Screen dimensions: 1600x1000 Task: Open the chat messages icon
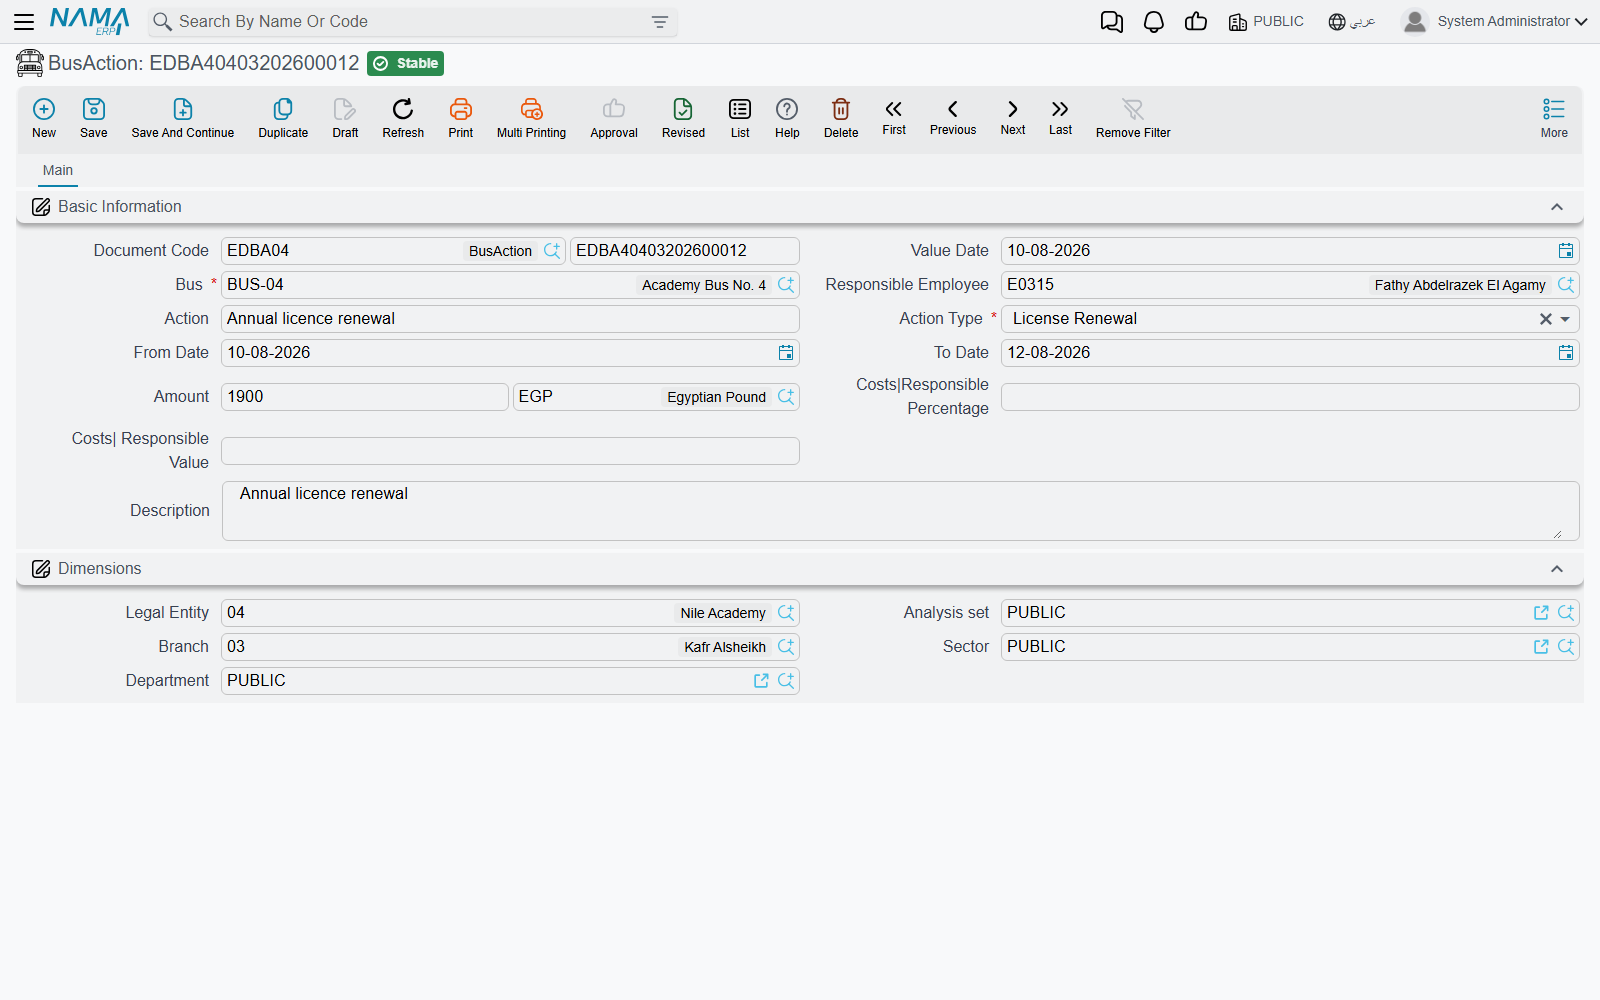click(x=1111, y=22)
